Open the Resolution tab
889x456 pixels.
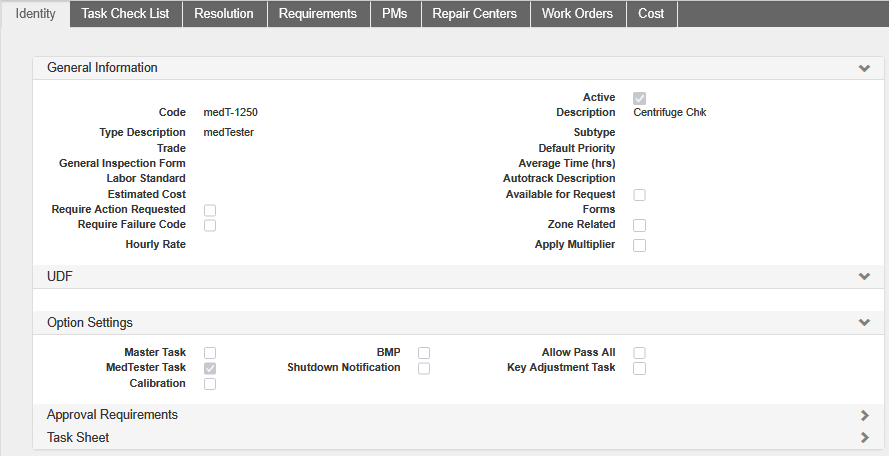tap(224, 14)
